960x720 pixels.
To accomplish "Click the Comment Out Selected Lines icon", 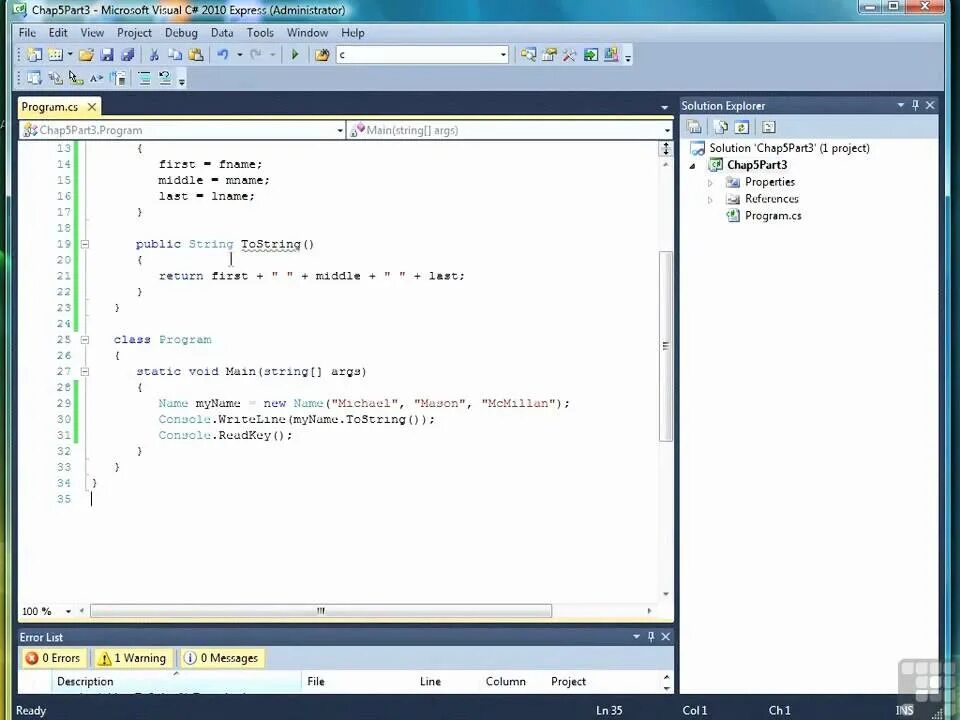I will click(144, 78).
